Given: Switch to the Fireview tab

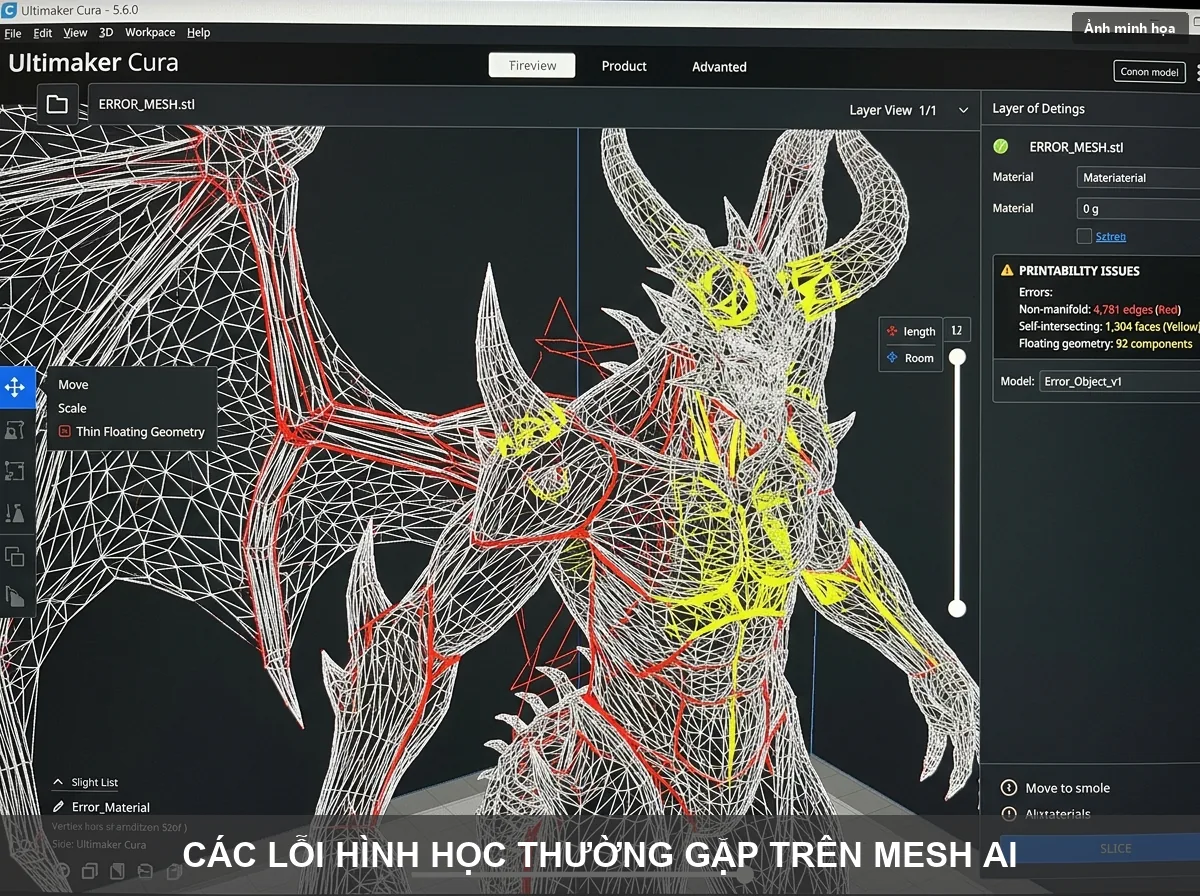Looking at the screenshot, I should 532,66.
